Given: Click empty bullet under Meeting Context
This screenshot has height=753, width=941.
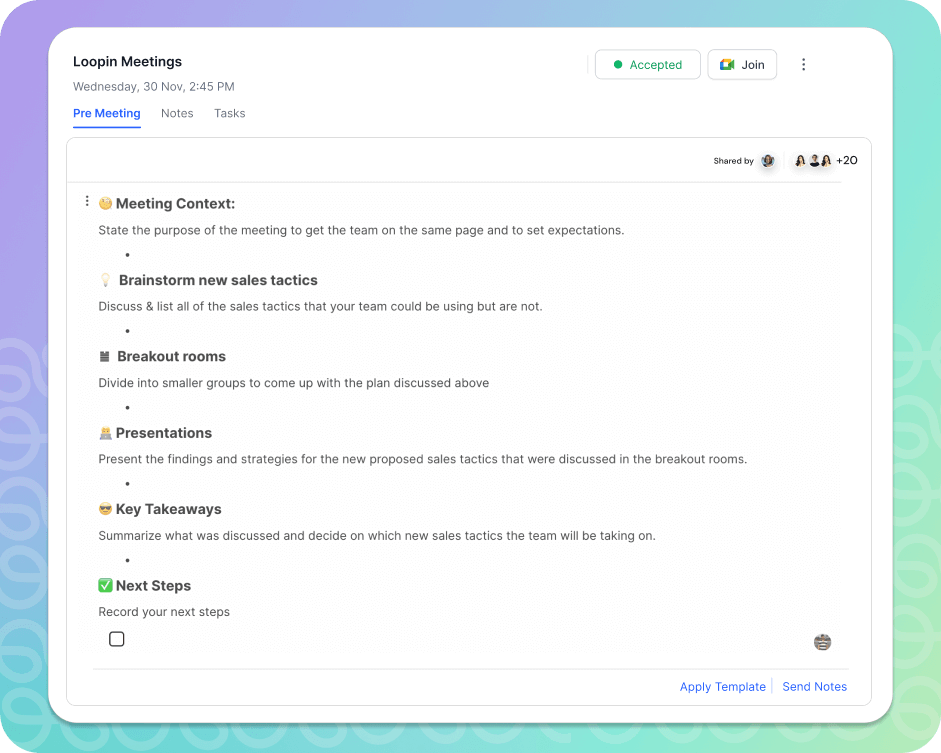Looking at the screenshot, I should point(127,255).
